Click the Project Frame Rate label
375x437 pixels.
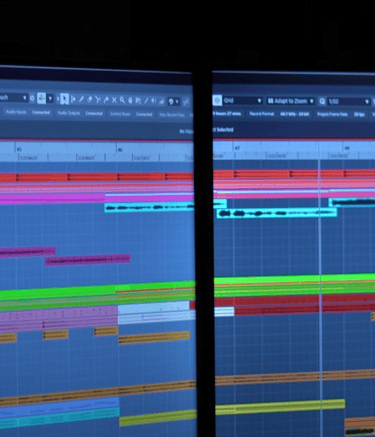pyautogui.click(x=332, y=114)
